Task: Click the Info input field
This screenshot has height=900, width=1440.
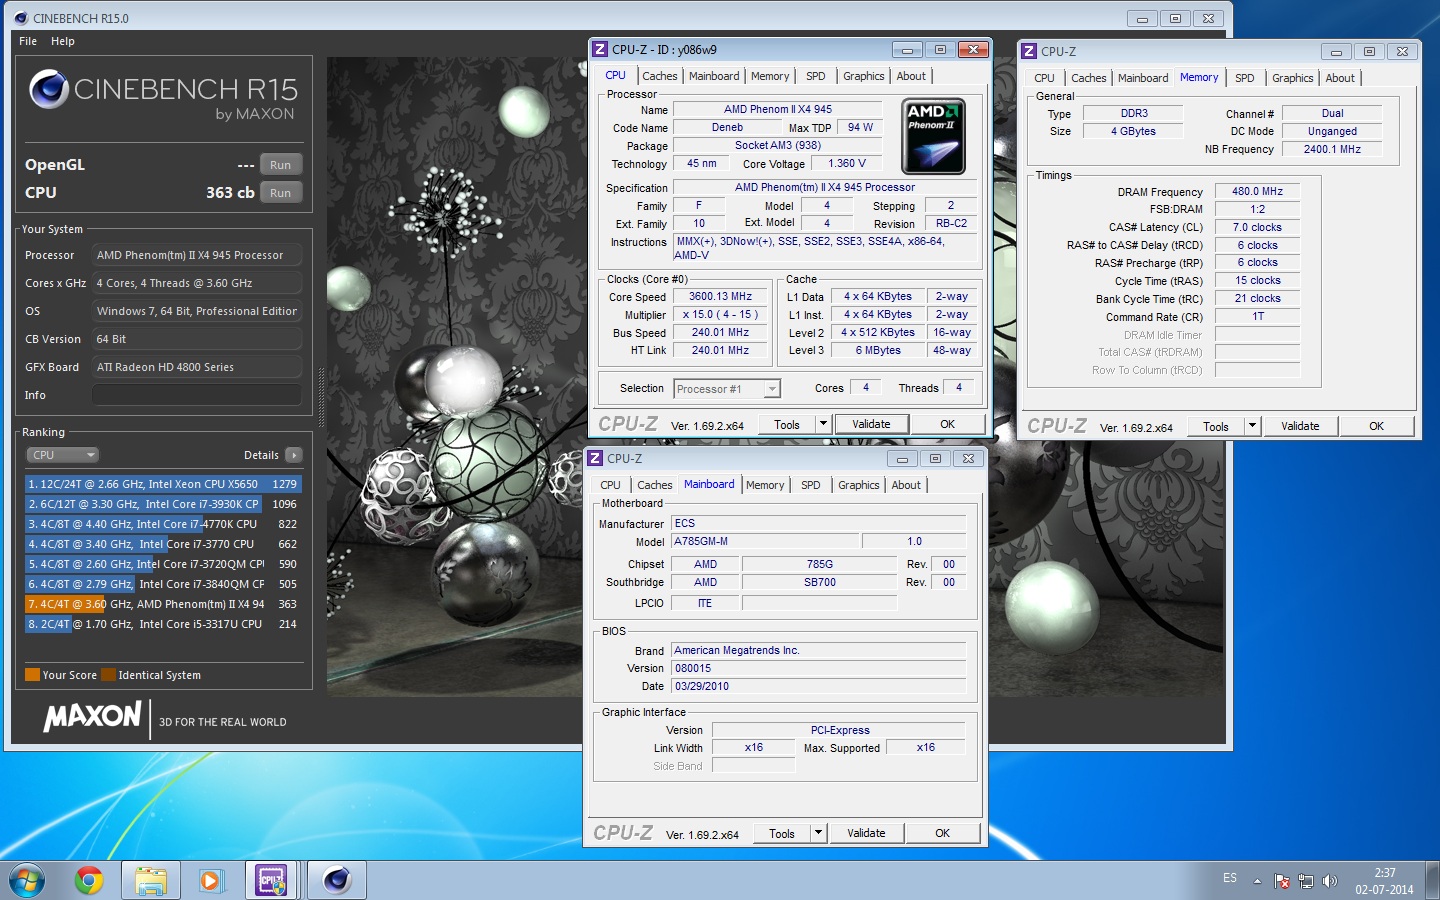Action: click(197, 395)
